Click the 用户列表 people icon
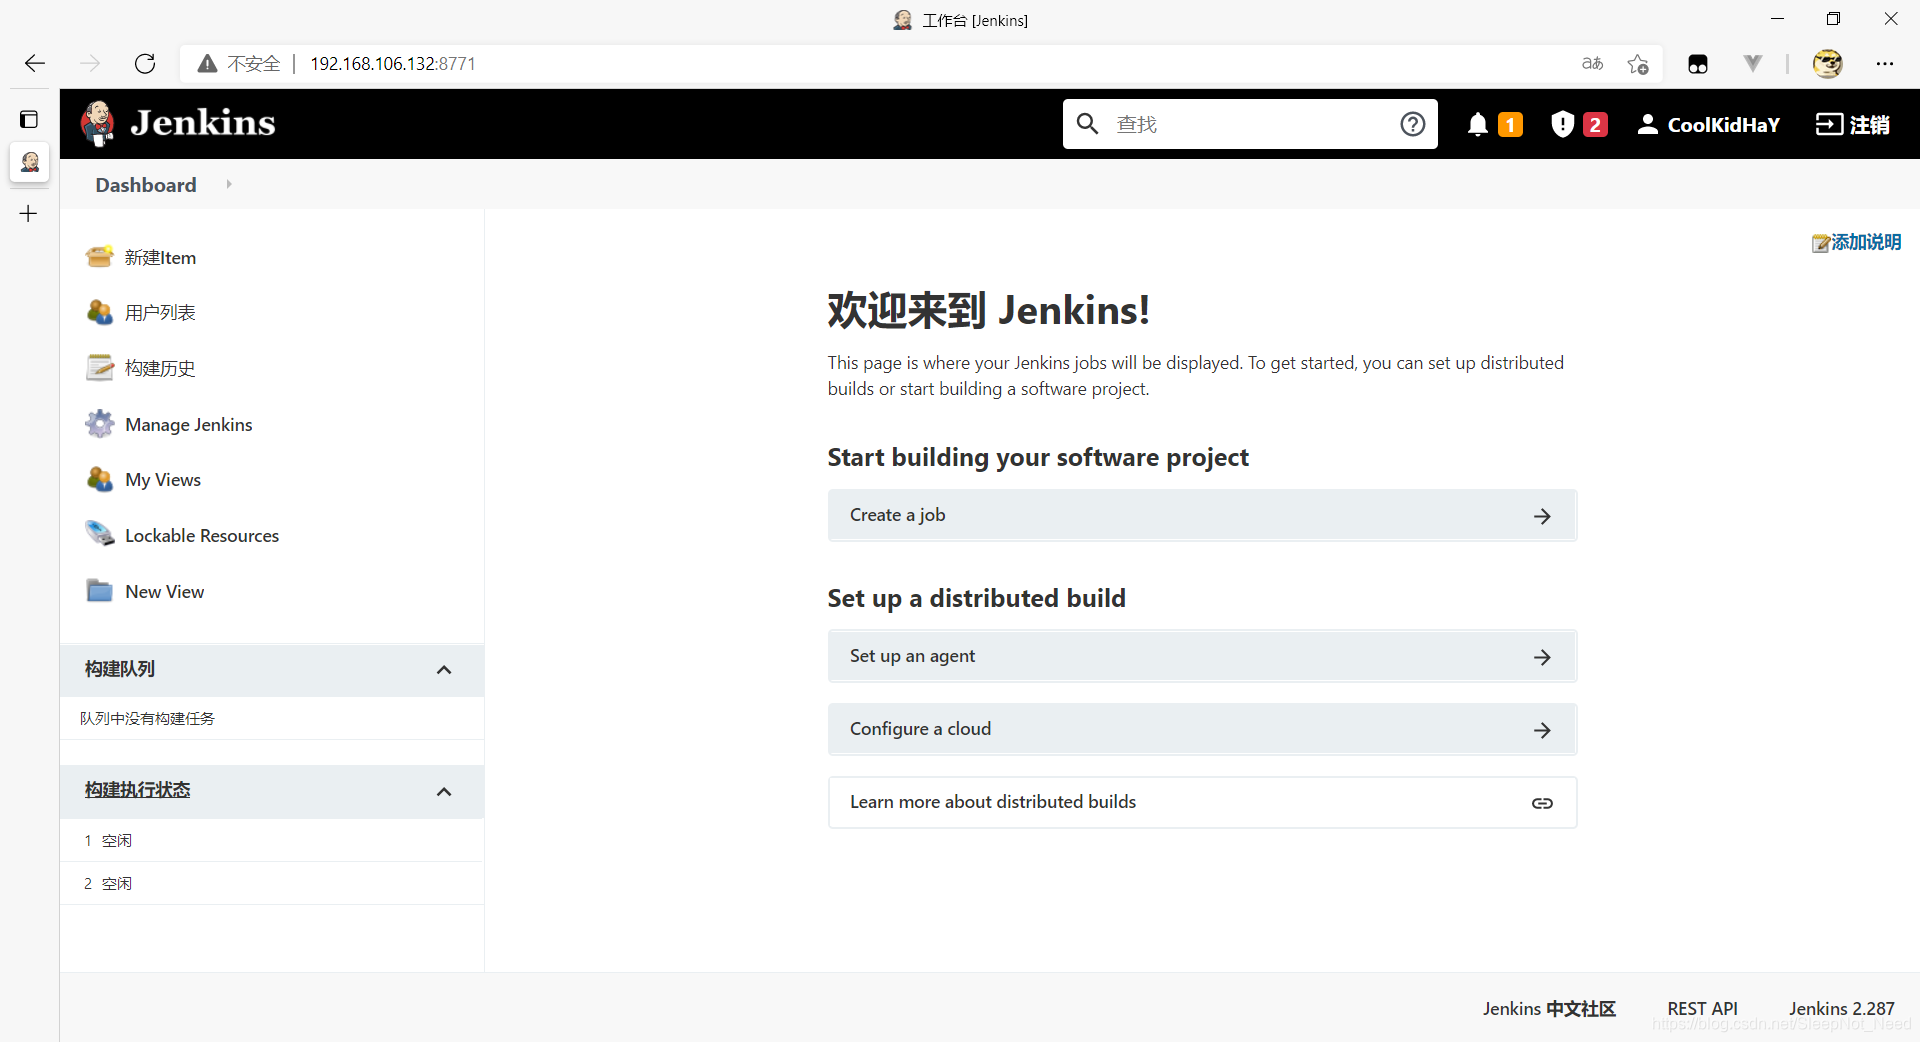 pyautogui.click(x=99, y=312)
